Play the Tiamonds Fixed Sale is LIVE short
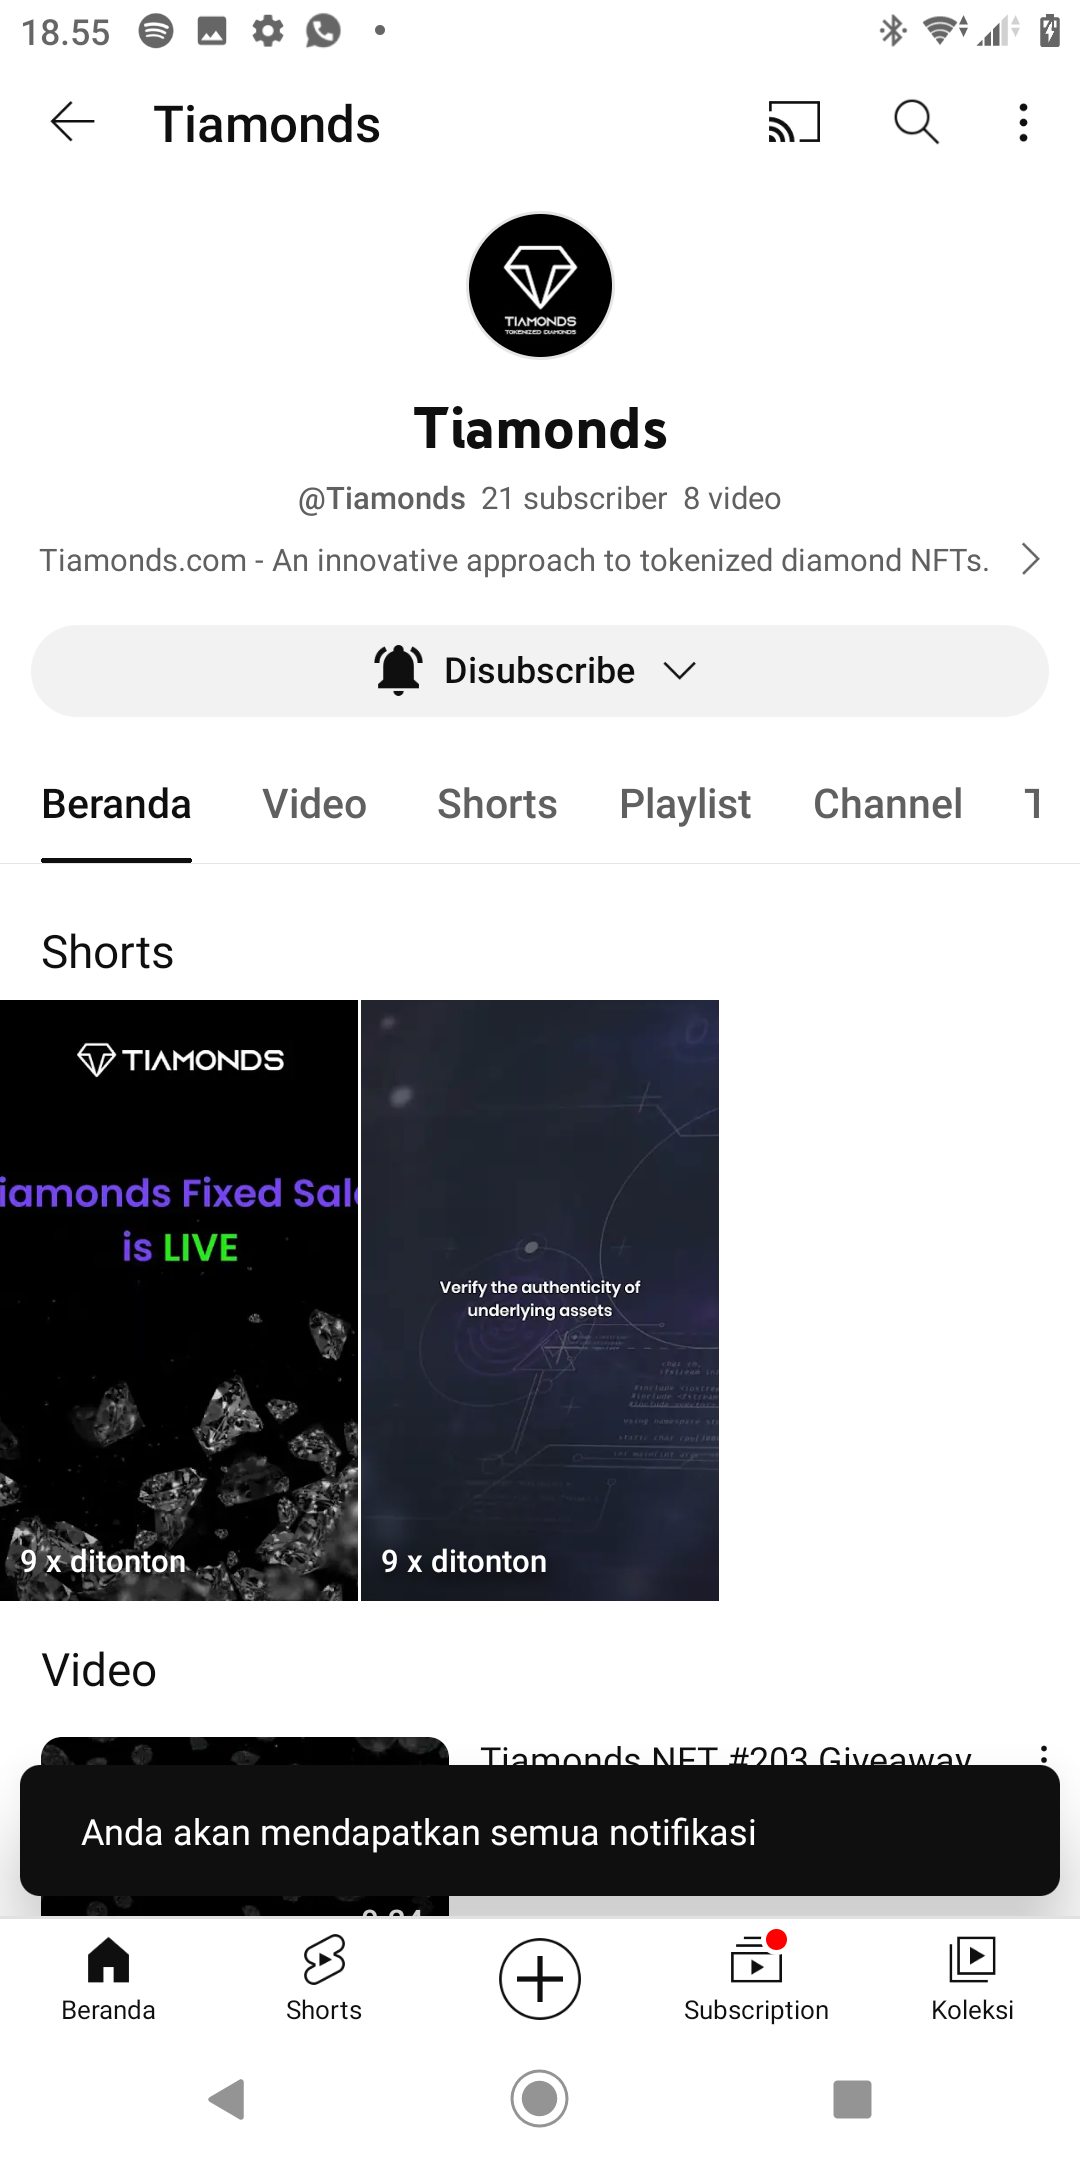This screenshot has height=2160, width=1080. tap(179, 1300)
